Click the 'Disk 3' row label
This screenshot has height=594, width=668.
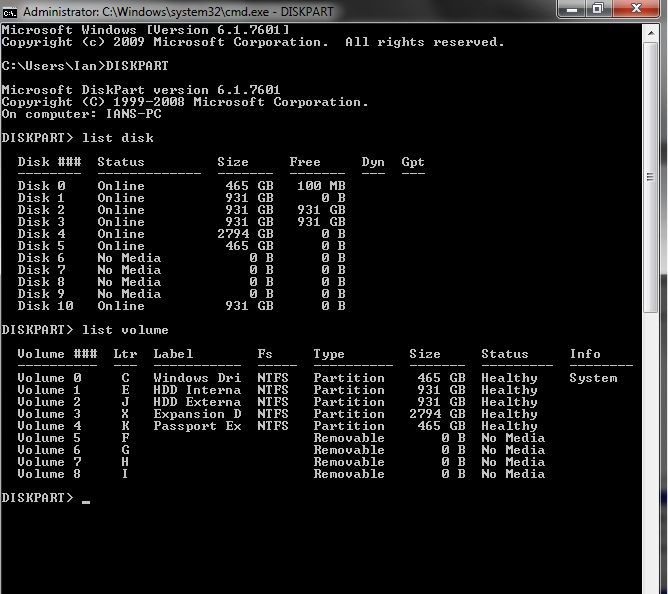click(x=41, y=222)
